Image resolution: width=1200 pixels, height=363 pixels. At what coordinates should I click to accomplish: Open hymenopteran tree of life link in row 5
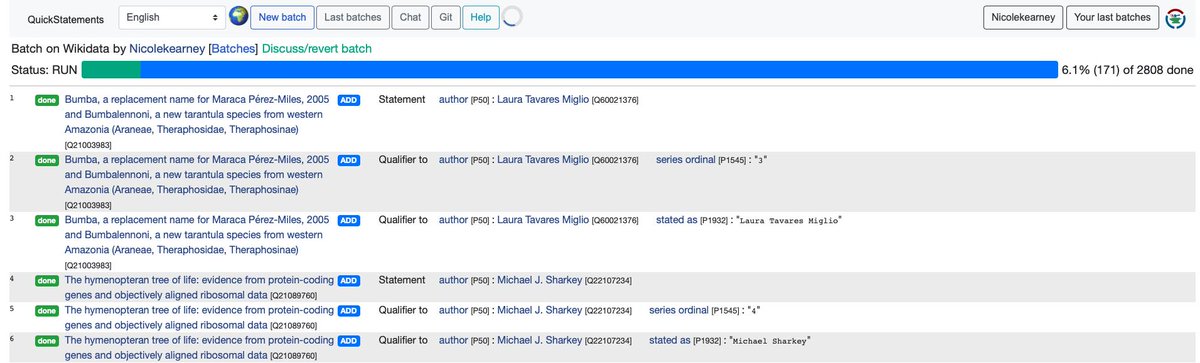pos(199,318)
